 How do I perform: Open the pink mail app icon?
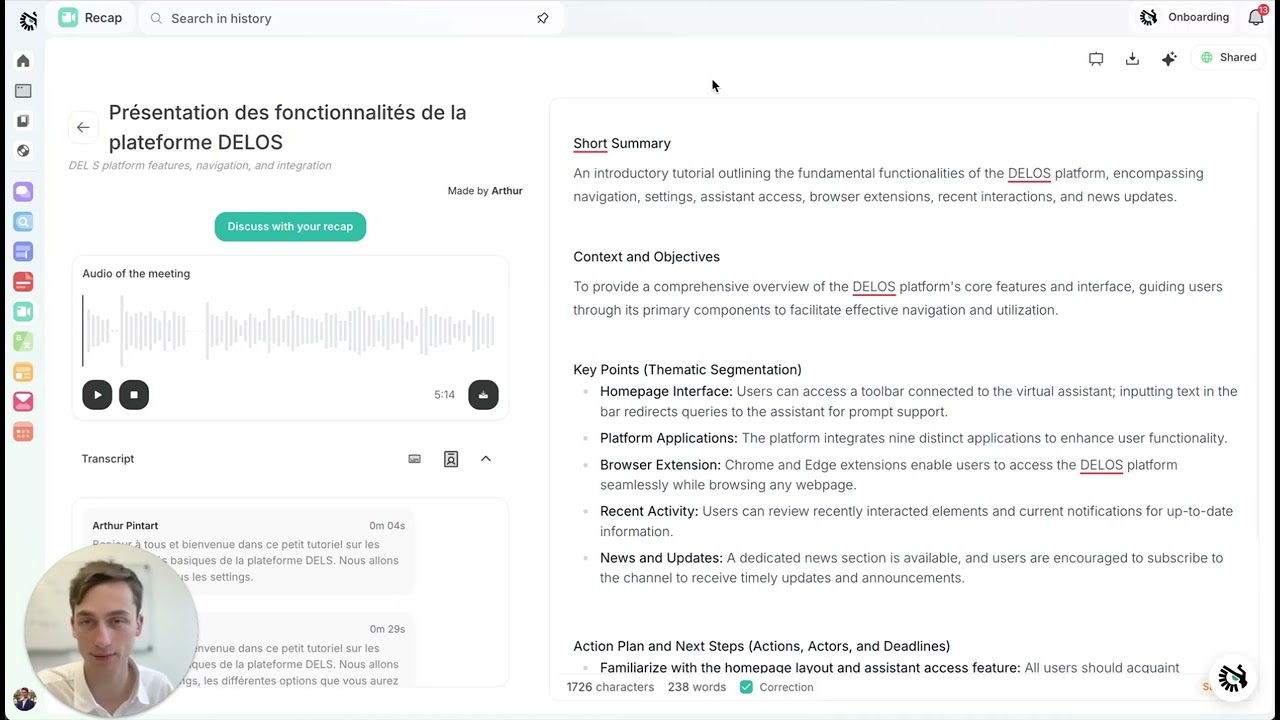(x=23, y=402)
